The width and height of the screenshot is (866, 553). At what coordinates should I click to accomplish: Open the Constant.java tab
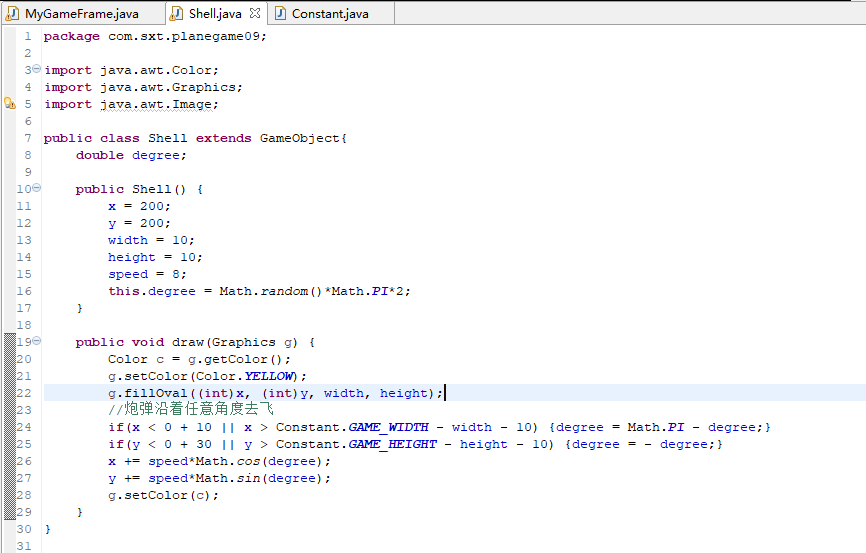pyautogui.click(x=330, y=13)
